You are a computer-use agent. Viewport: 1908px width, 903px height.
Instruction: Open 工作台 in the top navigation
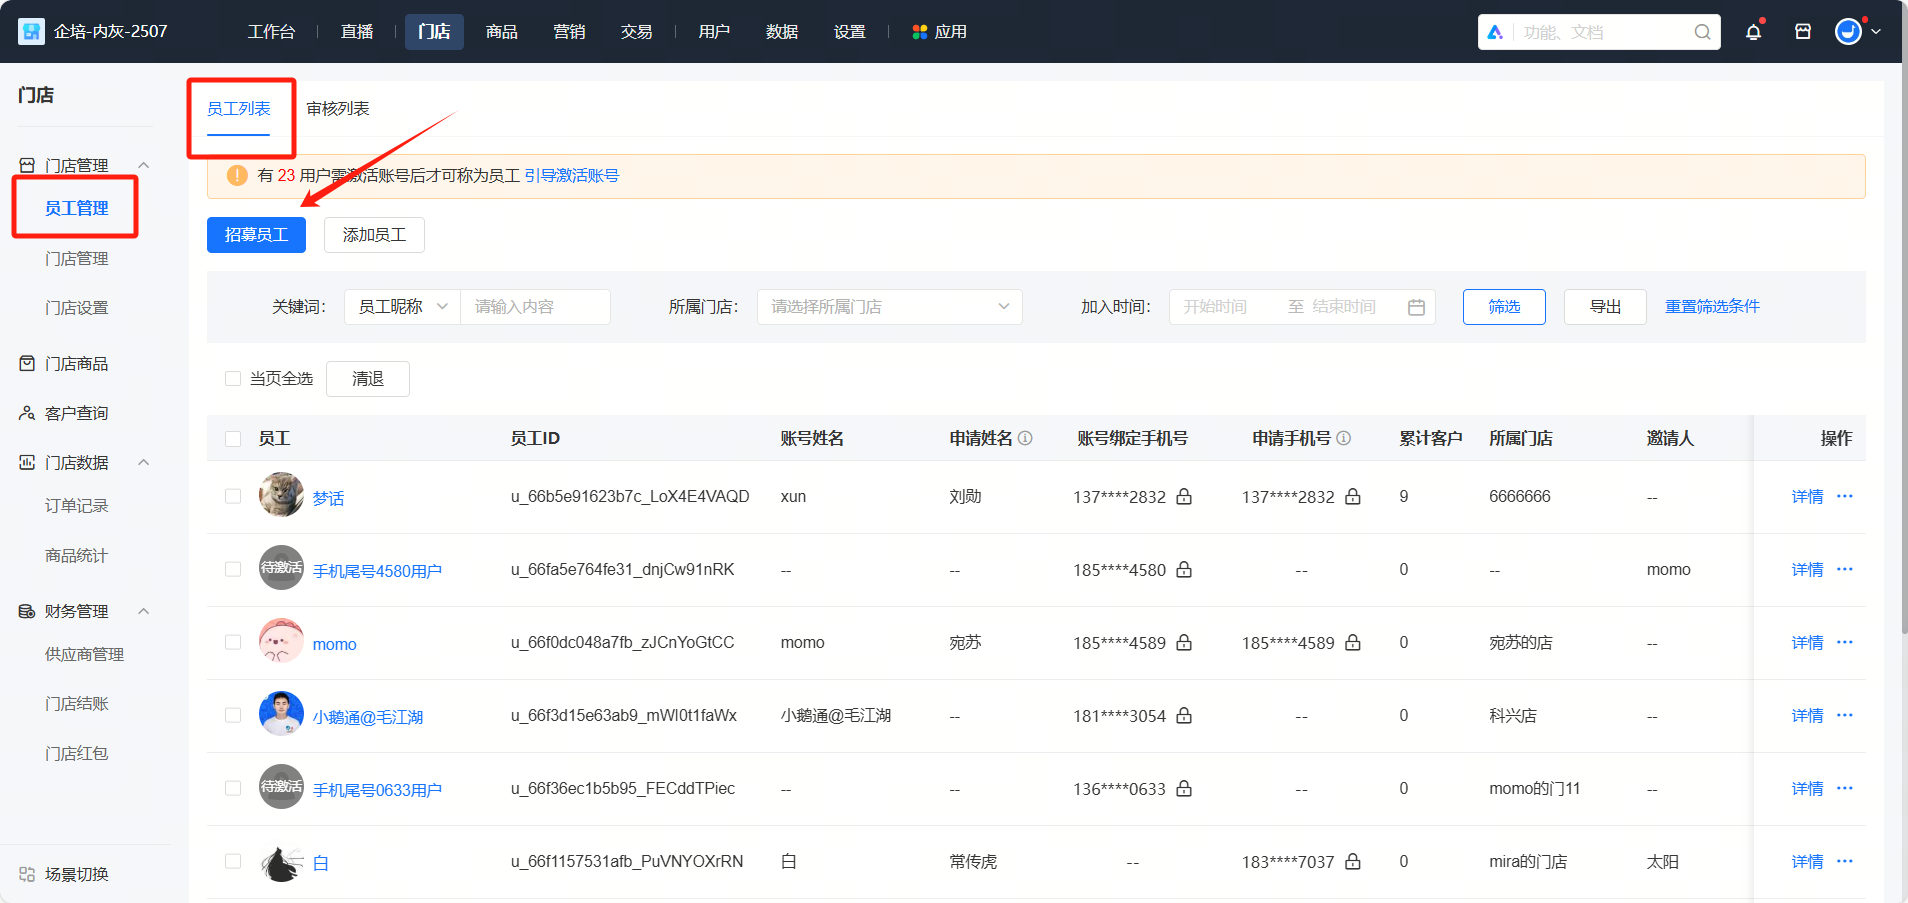click(271, 32)
